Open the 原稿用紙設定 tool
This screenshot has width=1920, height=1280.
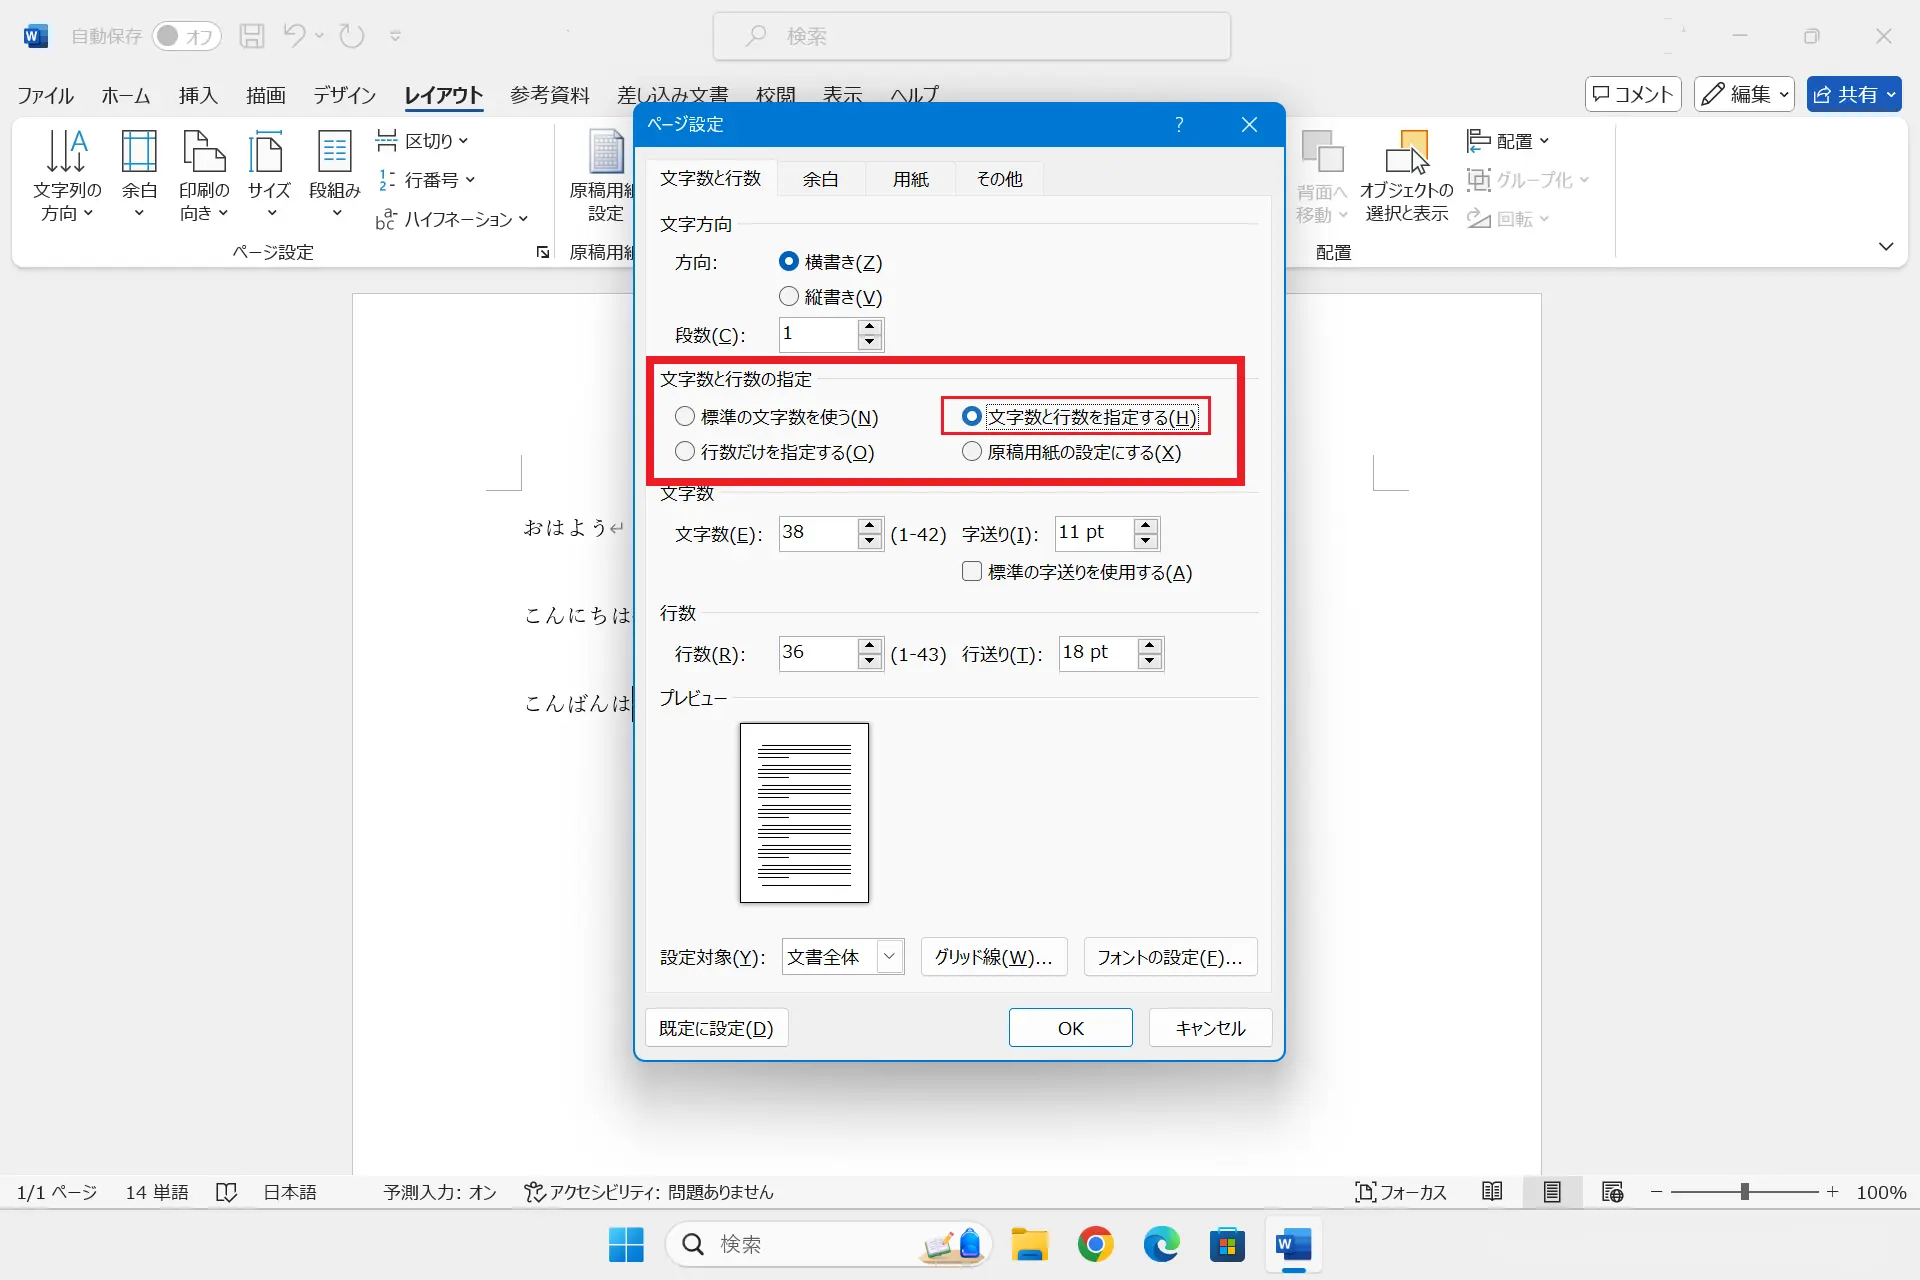pos(603,176)
